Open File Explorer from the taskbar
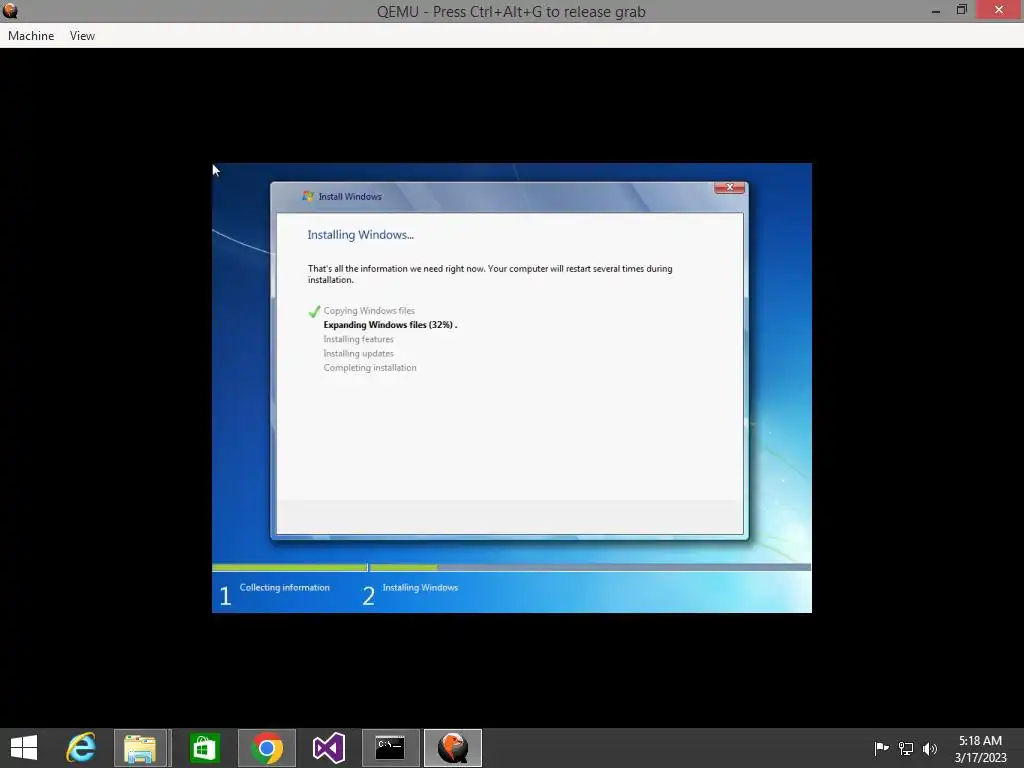The height and width of the screenshot is (768, 1024). [140, 748]
